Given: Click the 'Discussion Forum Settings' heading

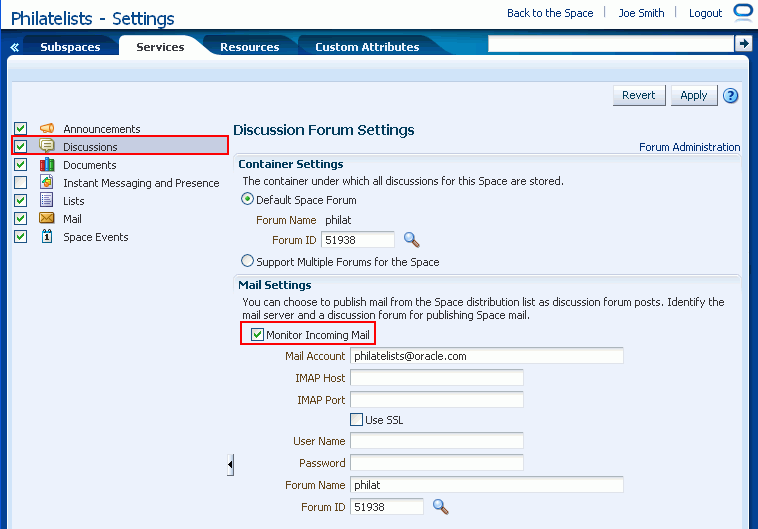Looking at the screenshot, I should [323, 130].
